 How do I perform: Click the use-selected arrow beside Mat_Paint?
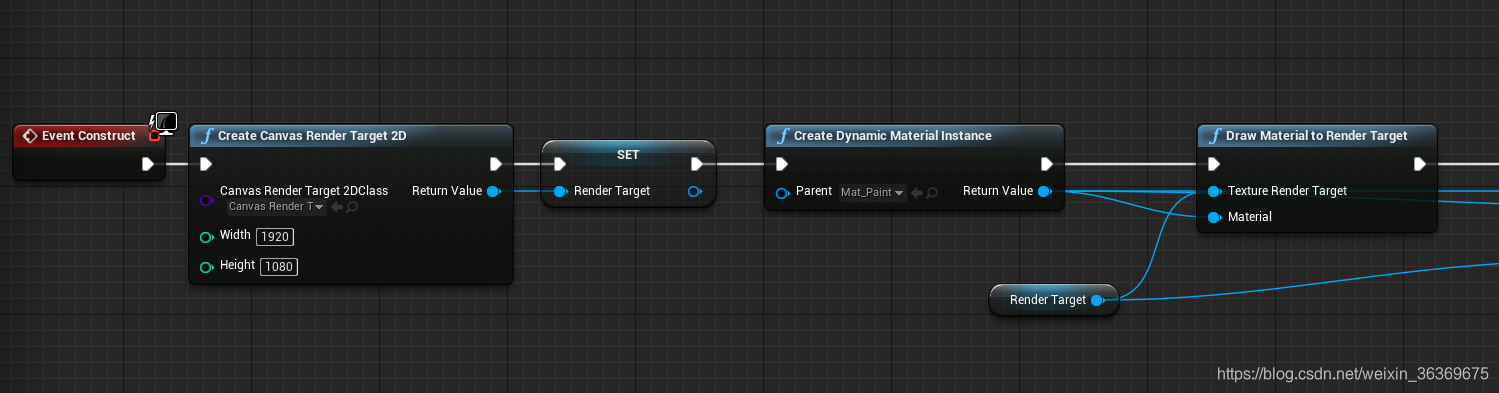coord(916,192)
